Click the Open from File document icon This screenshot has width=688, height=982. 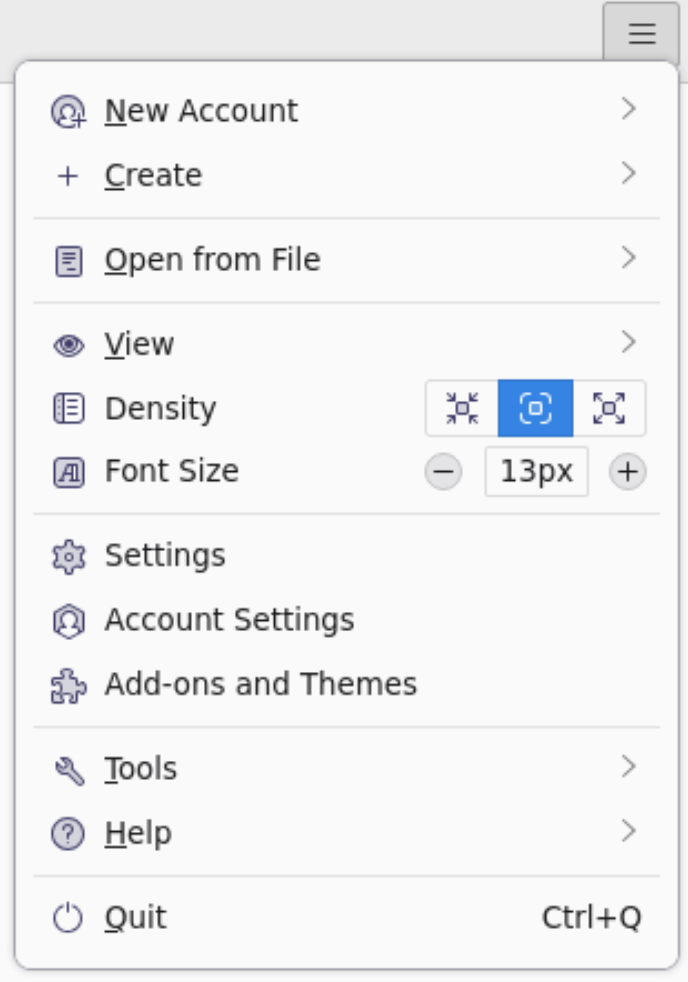[69, 261]
